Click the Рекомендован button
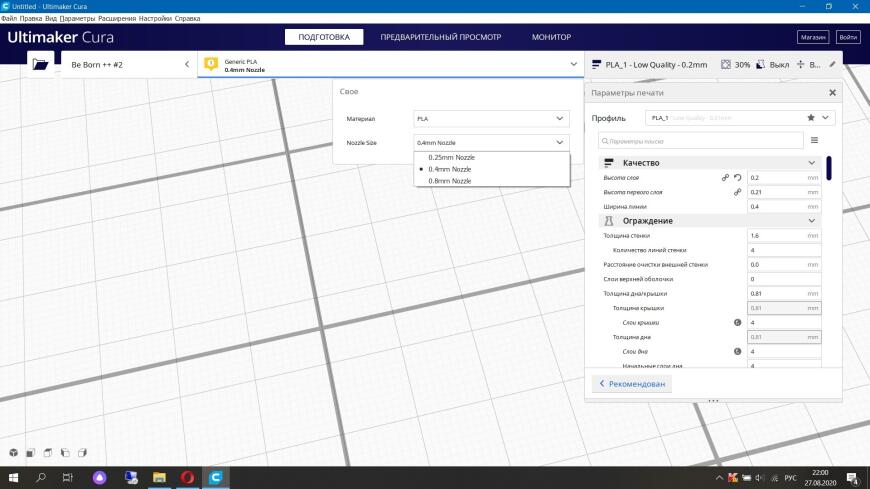Viewport: 870px width, 489px height. (x=631, y=384)
